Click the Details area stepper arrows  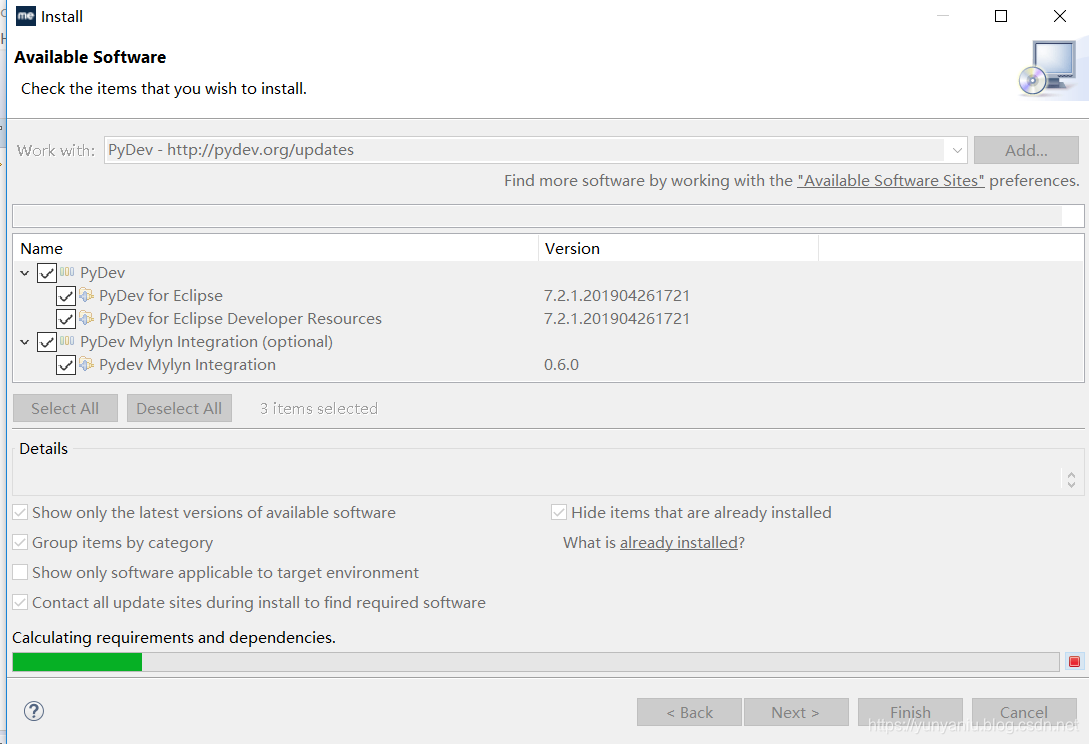[1071, 479]
